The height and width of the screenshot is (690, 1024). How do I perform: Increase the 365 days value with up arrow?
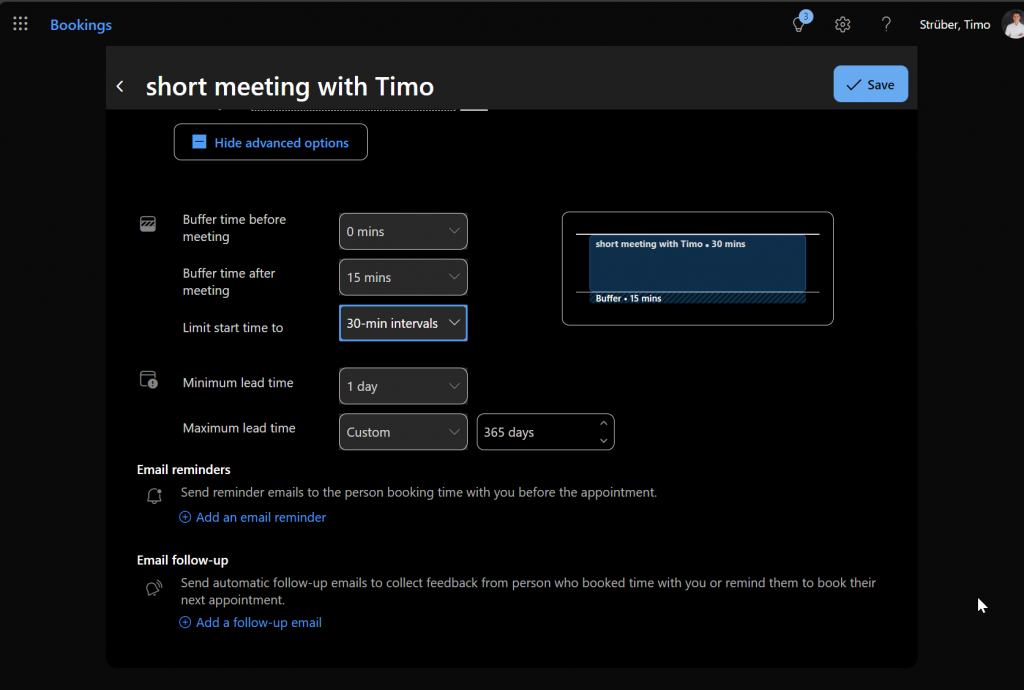point(603,425)
